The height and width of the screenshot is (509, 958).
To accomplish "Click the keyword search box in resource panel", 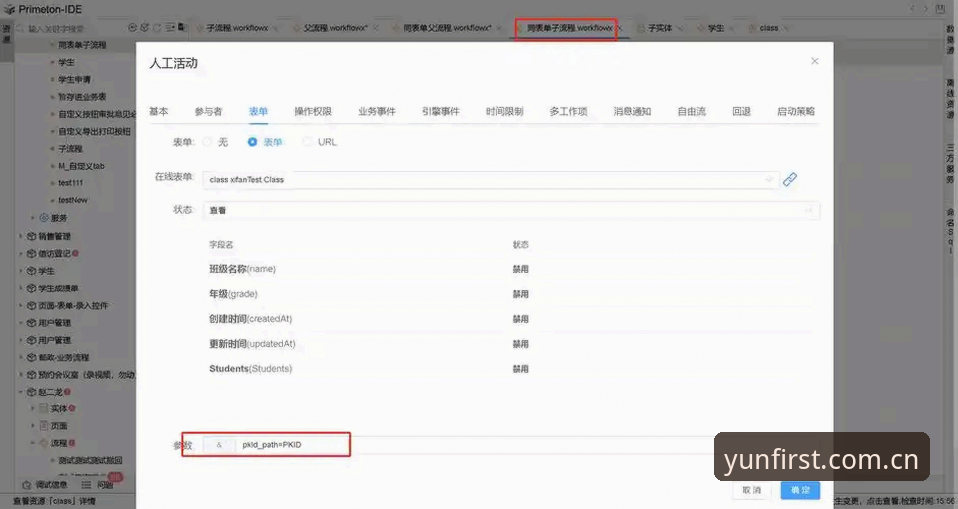I will coord(70,28).
